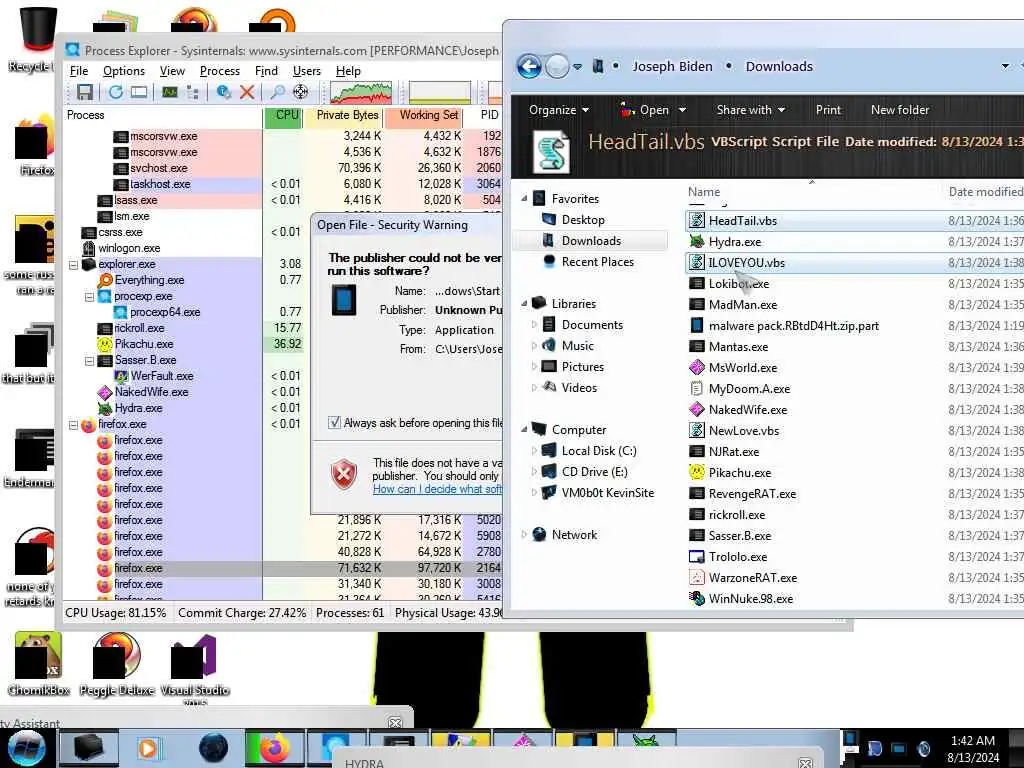Click Print in the Explorer command bar
Image resolution: width=1024 pixels, height=768 pixels.
(x=828, y=110)
